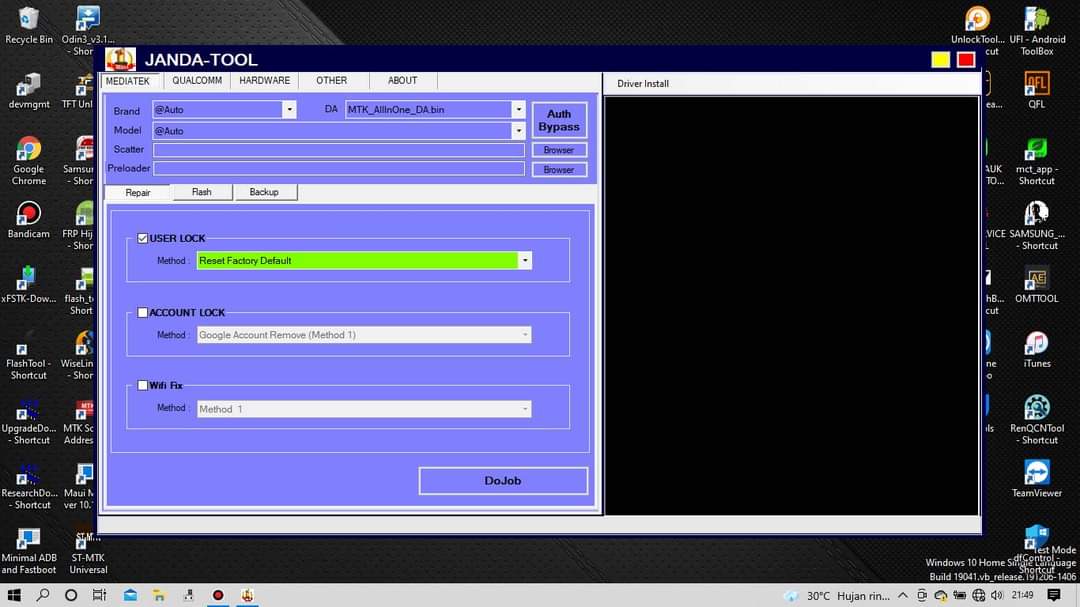Click Browser button for Preloader
Viewport: 1080px width, 607px height.
(x=559, y=169)
